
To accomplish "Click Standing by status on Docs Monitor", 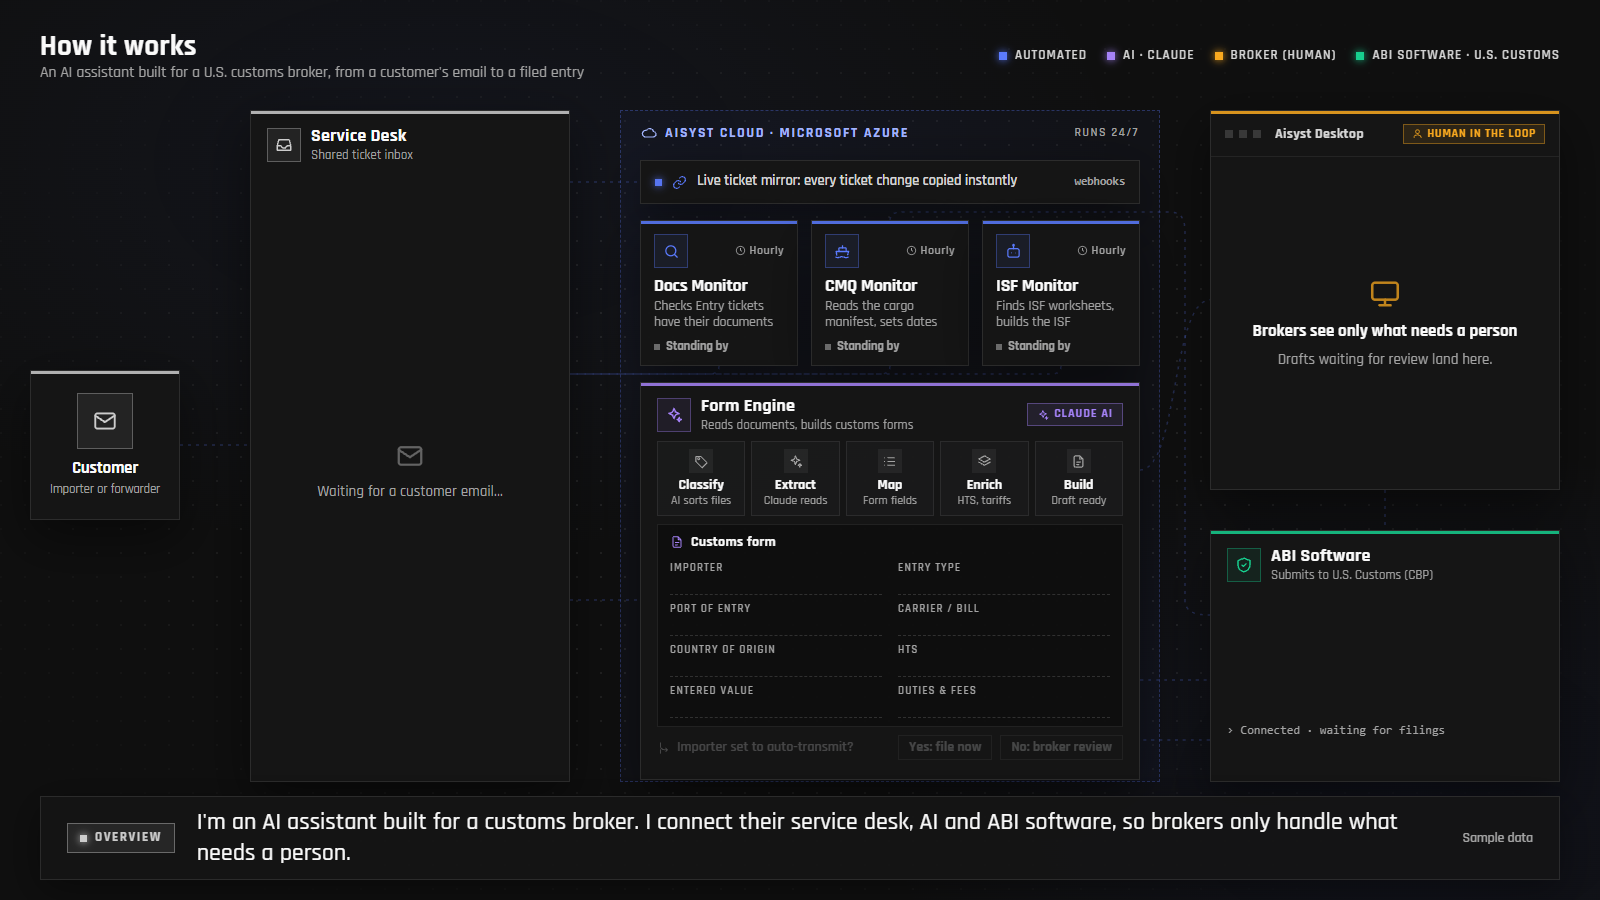I will click(x=692, y=346).
